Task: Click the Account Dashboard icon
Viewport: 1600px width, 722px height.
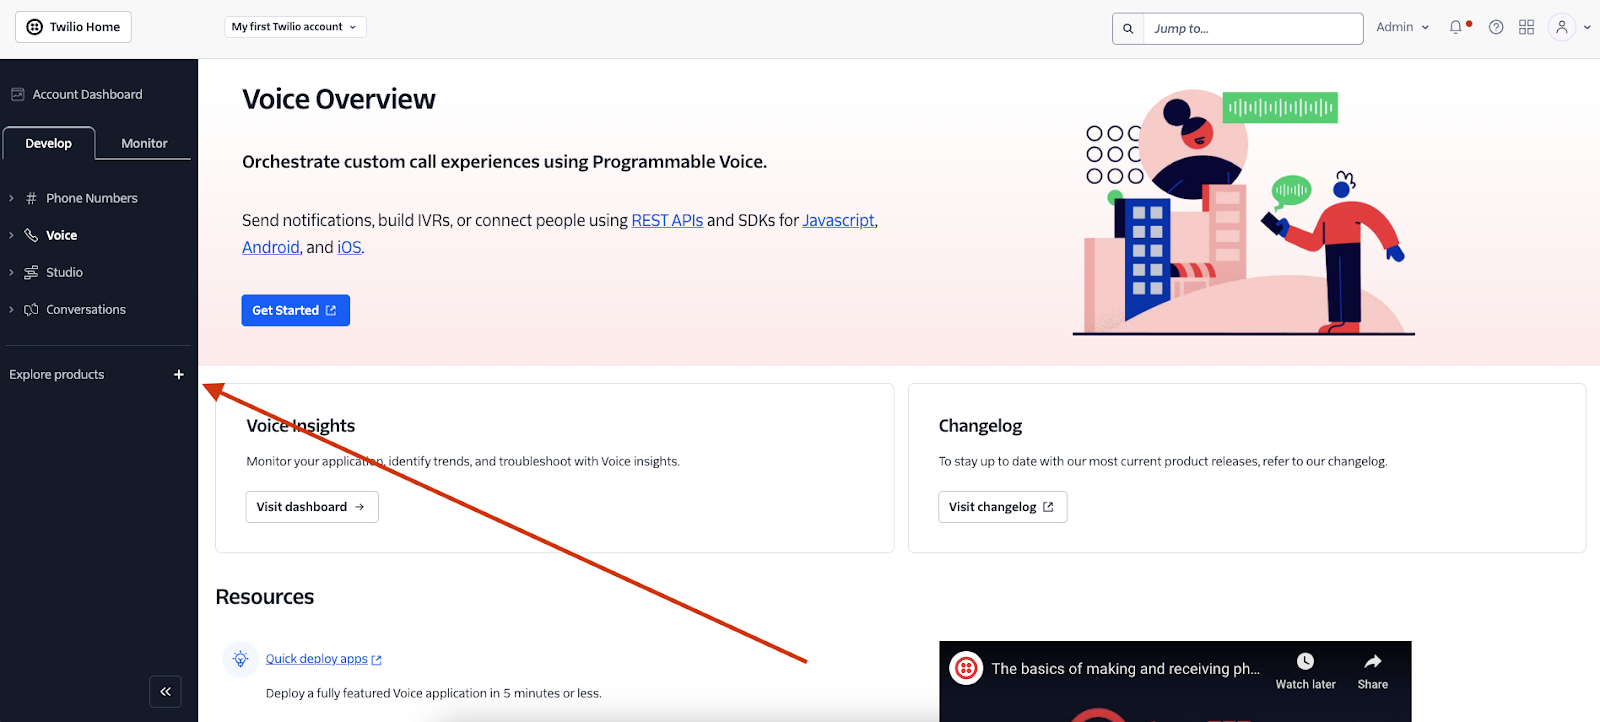Action: coord(17,93)
